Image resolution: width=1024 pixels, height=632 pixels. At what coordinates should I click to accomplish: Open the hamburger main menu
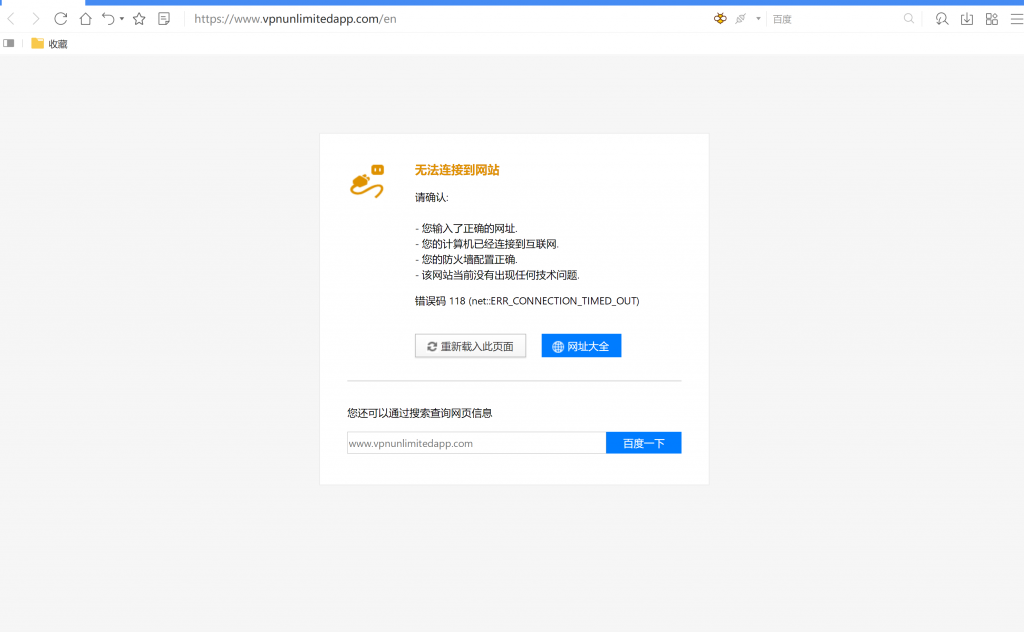pyautogui.click(x=1017, y=19)
